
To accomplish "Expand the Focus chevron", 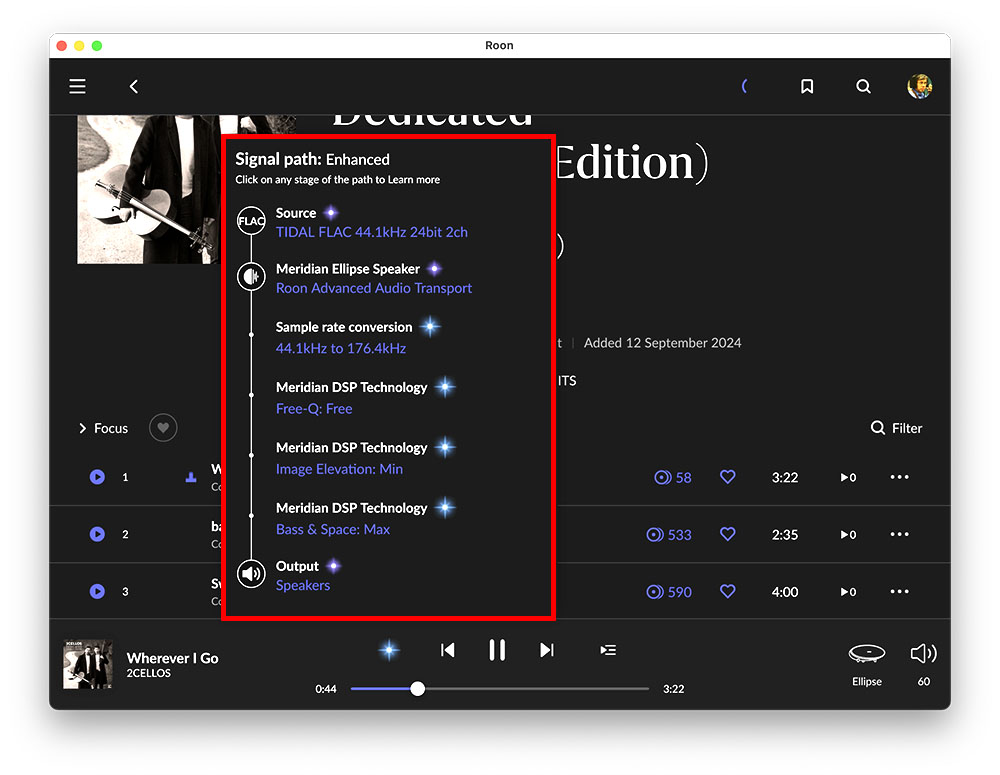I will pos(83,428).
